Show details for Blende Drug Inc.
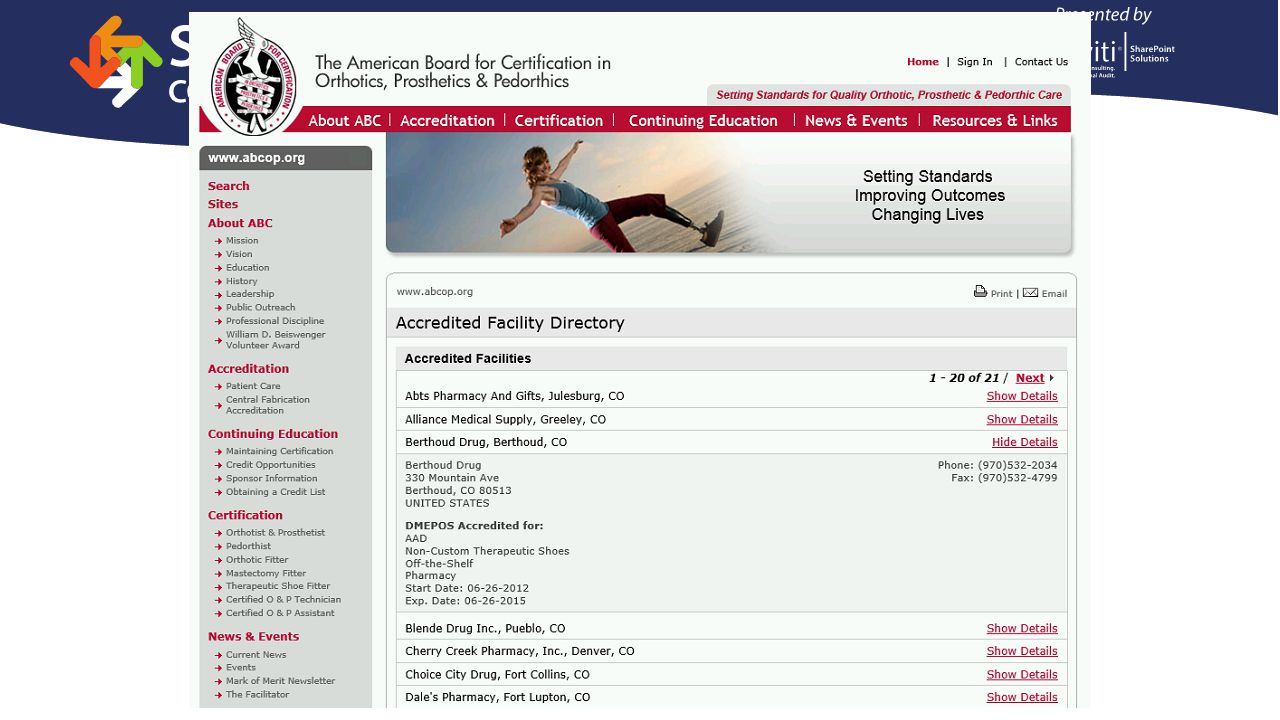 [x=1022, y=628]
